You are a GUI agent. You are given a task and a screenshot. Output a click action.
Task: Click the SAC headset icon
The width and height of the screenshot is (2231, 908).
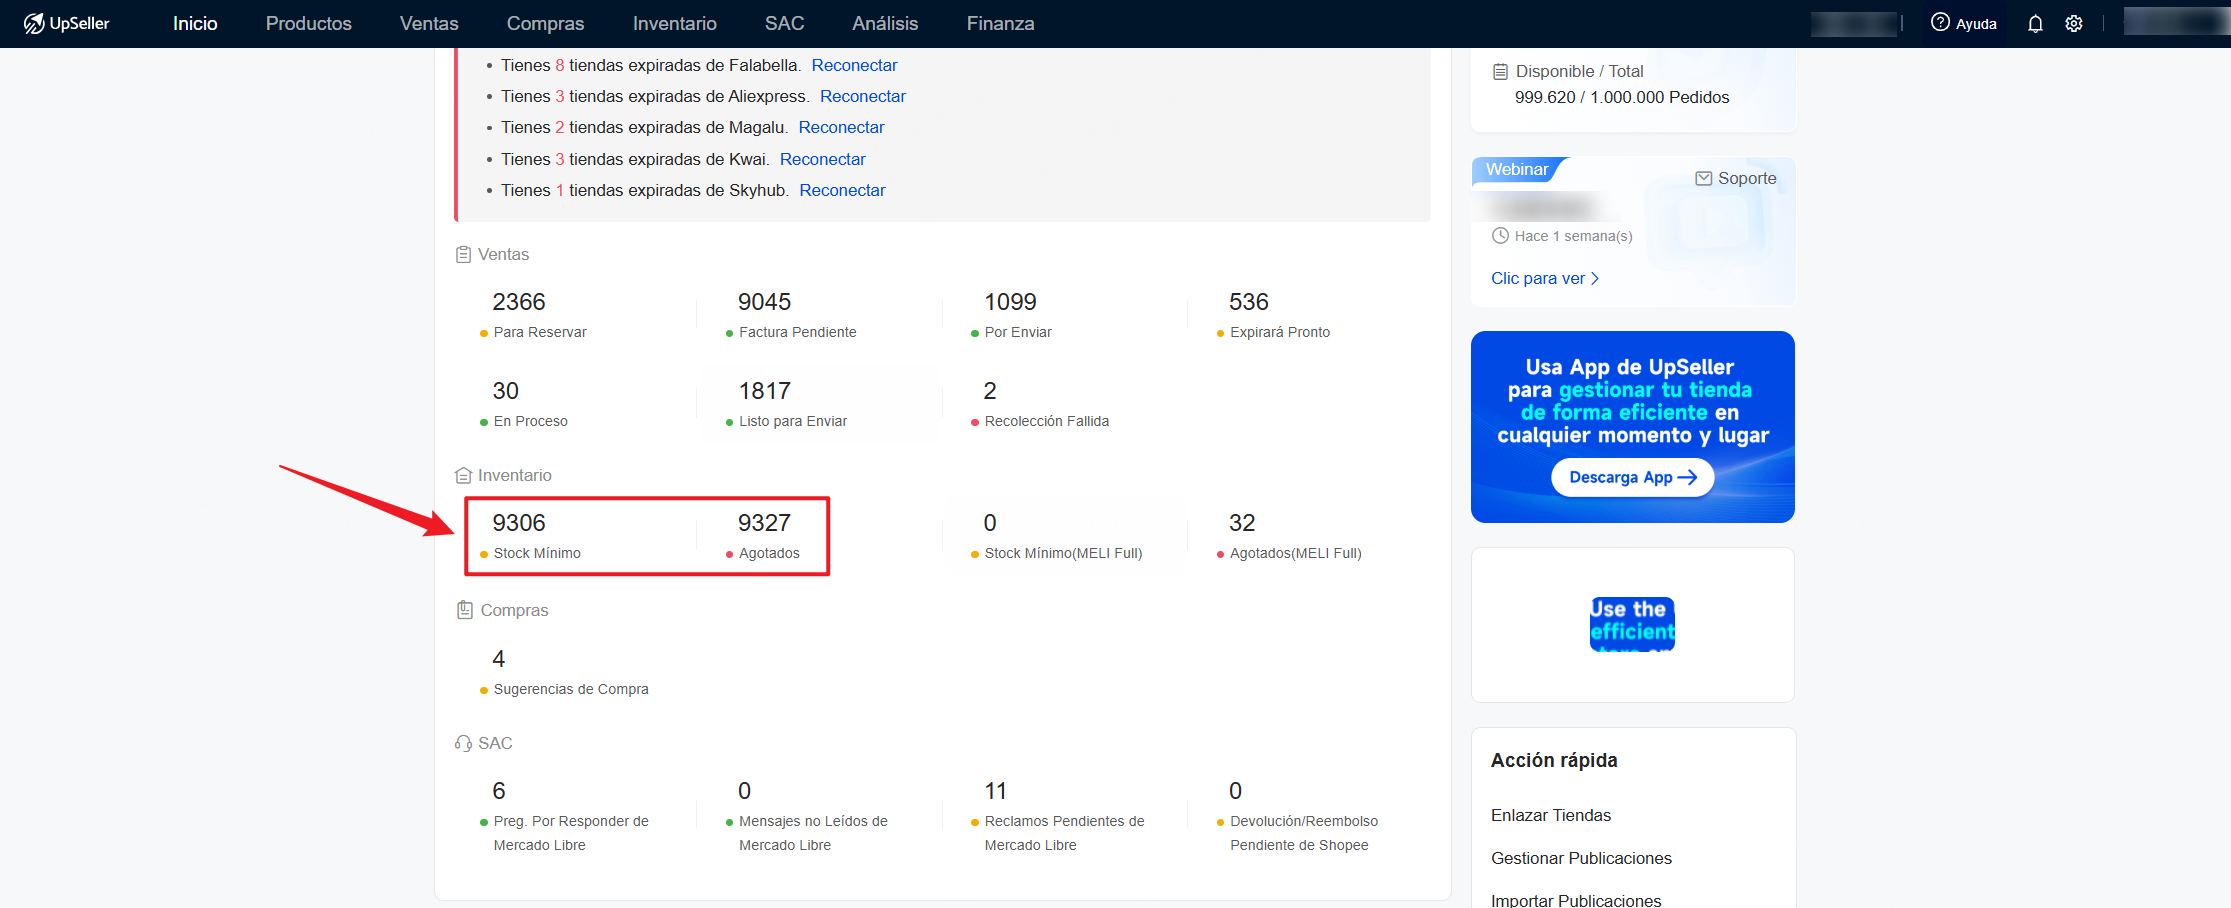click(463, 743)
